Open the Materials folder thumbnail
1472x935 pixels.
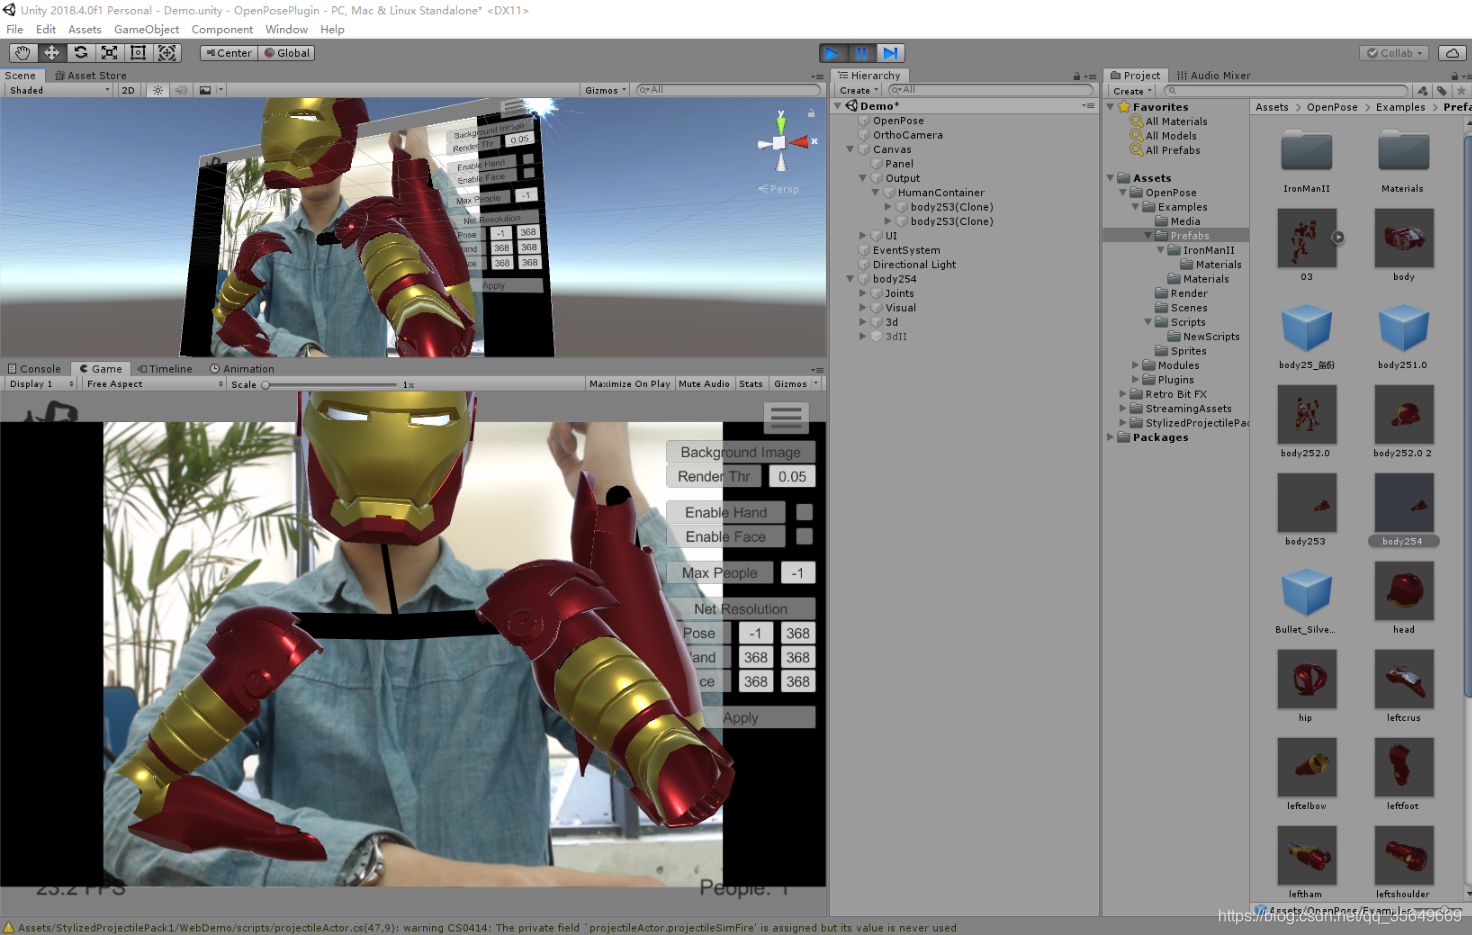[1404, 151]
